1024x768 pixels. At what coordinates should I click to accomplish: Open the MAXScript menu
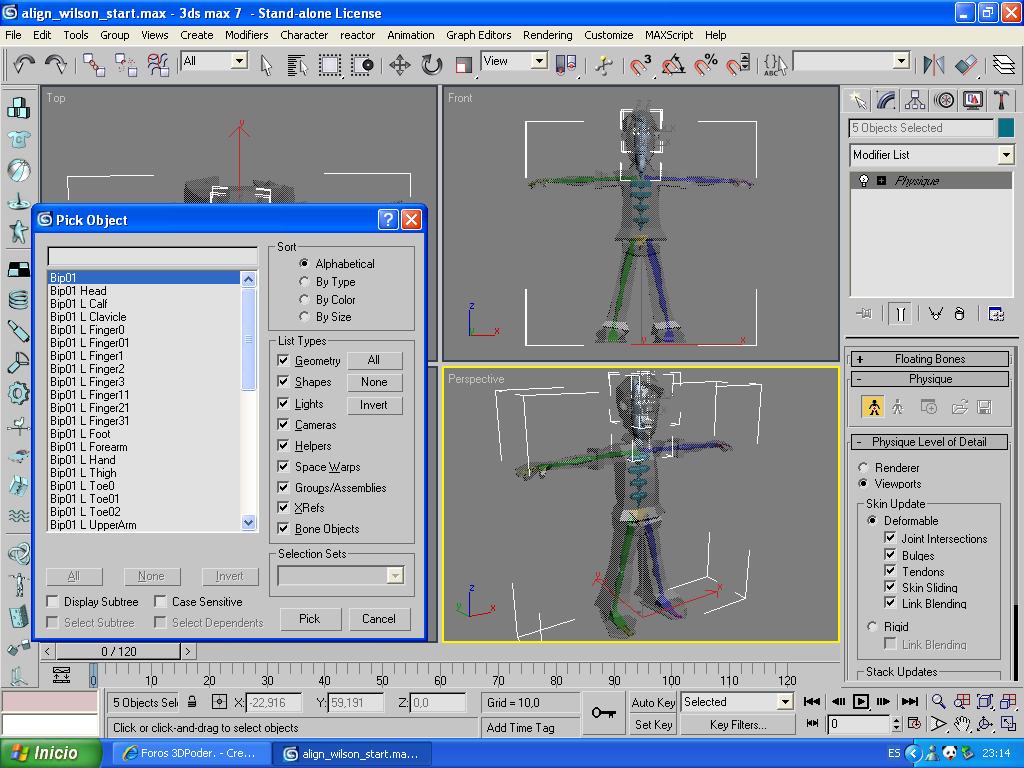669,35
